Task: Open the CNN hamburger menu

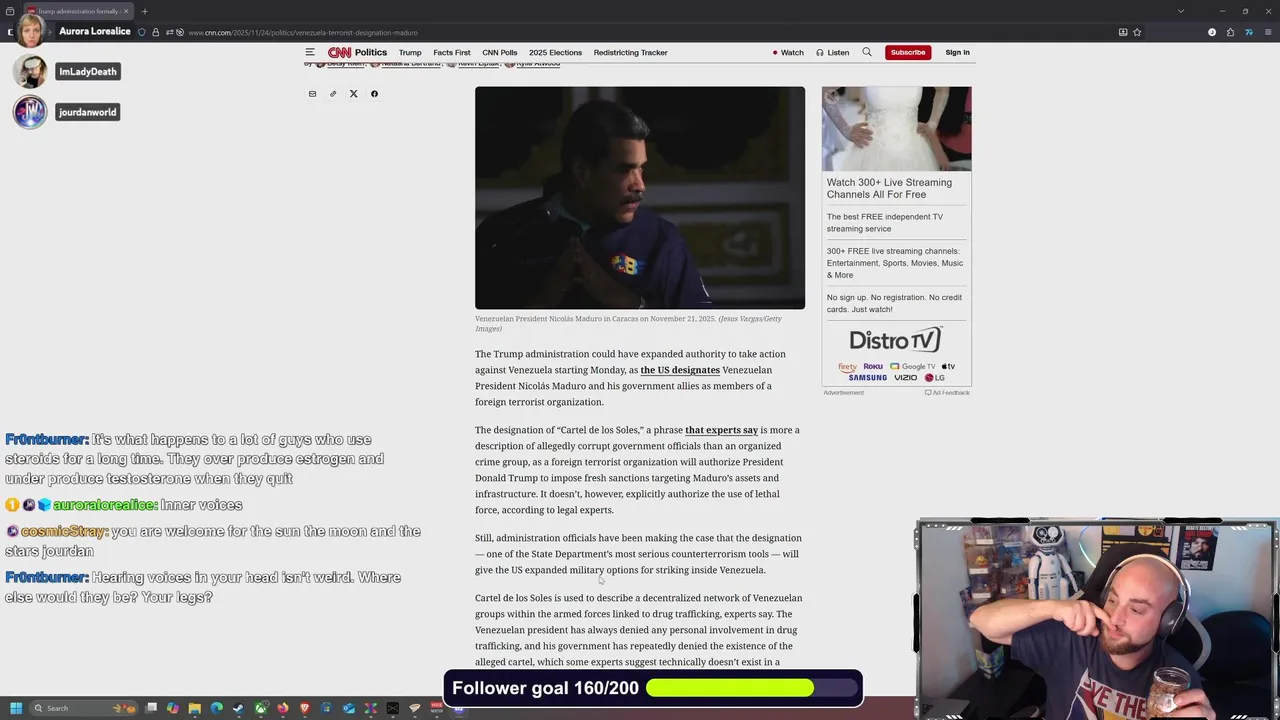Action: point(310,52)
